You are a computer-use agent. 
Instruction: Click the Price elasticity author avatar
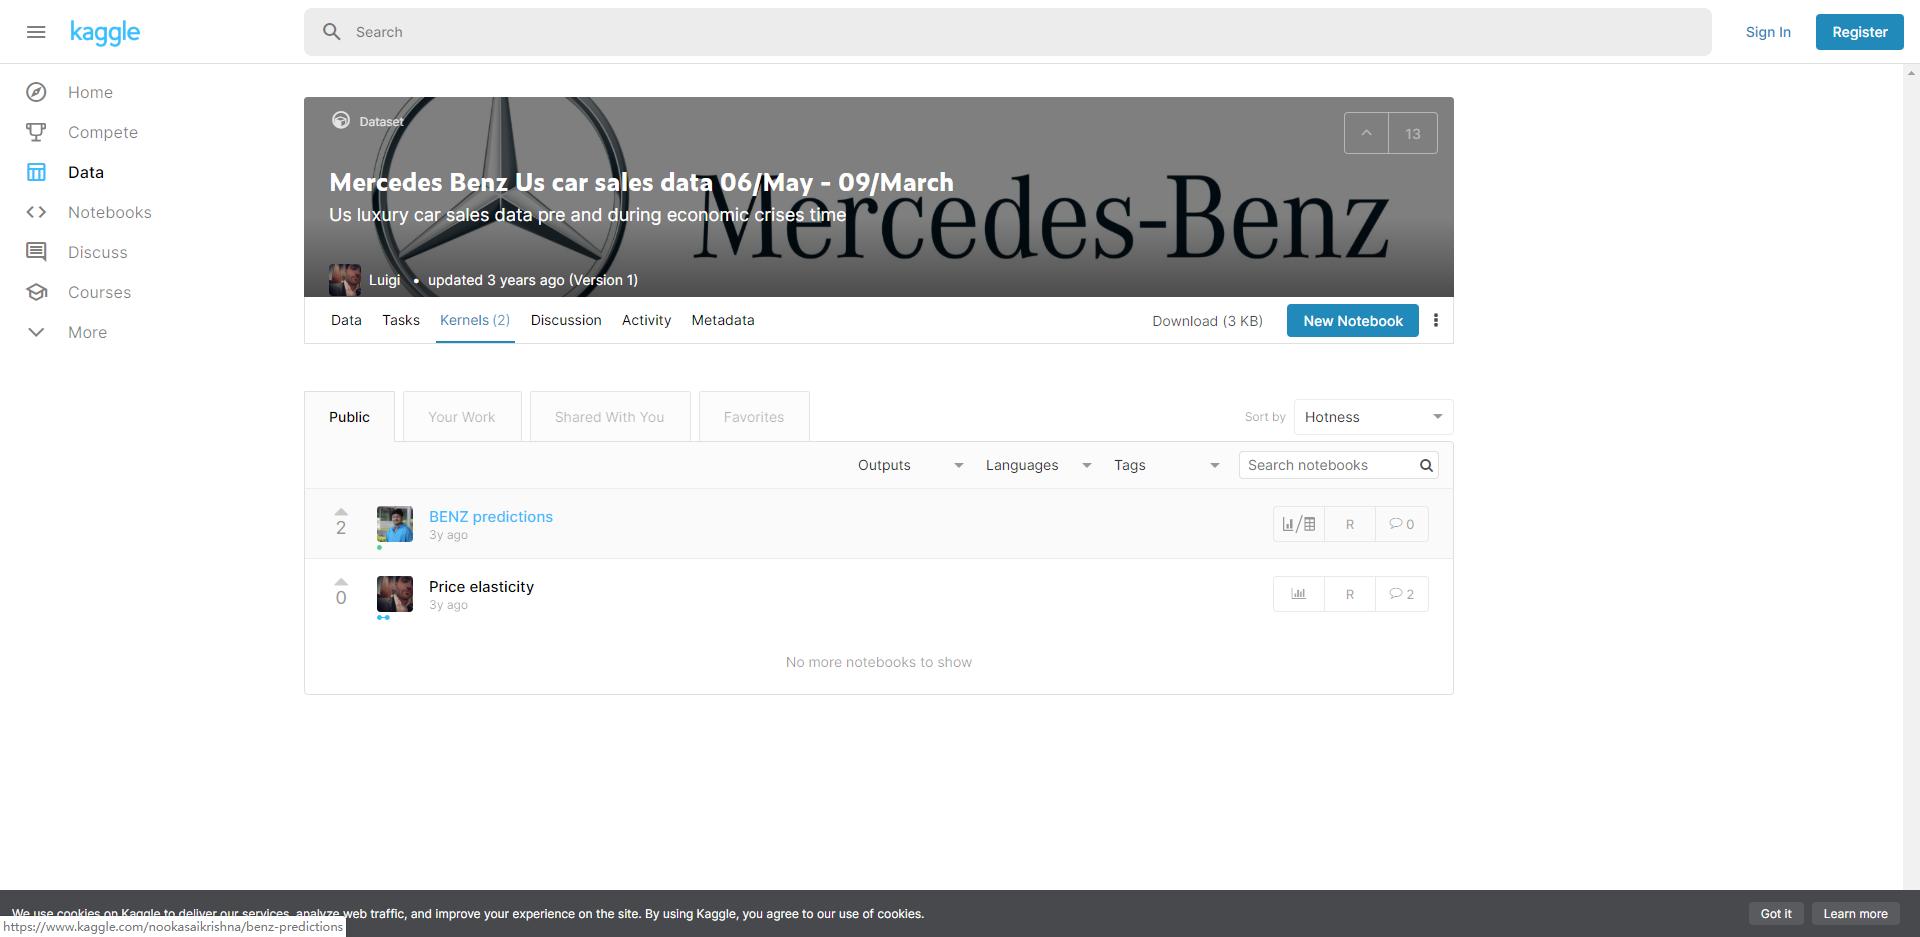pyautogui.click(x=395, y=594)
